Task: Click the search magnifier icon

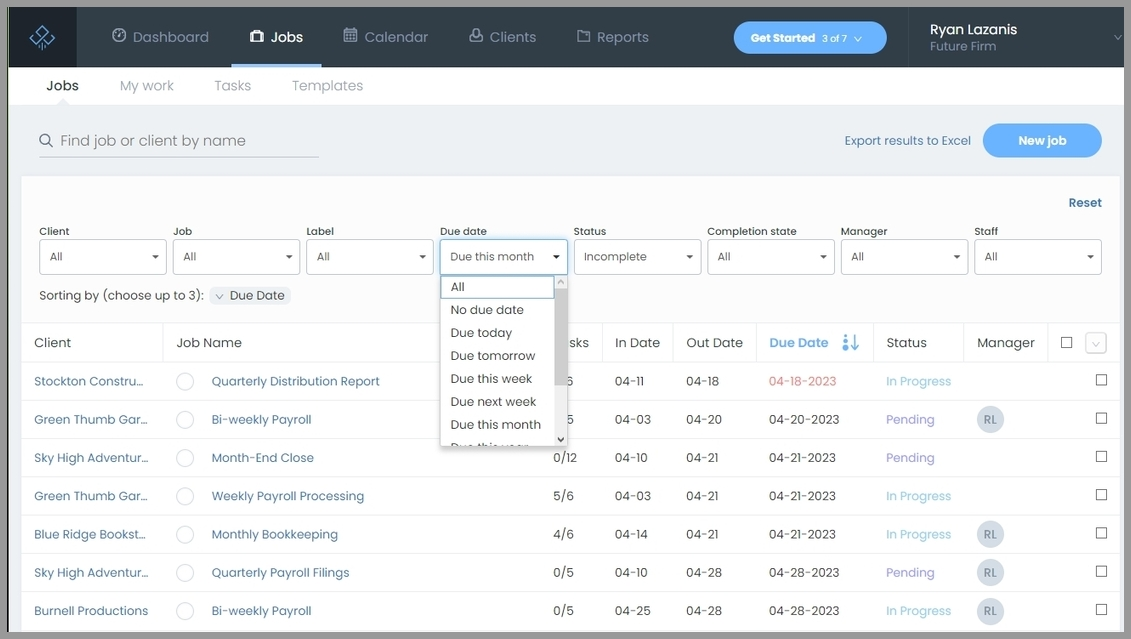Action: [46, 141]
